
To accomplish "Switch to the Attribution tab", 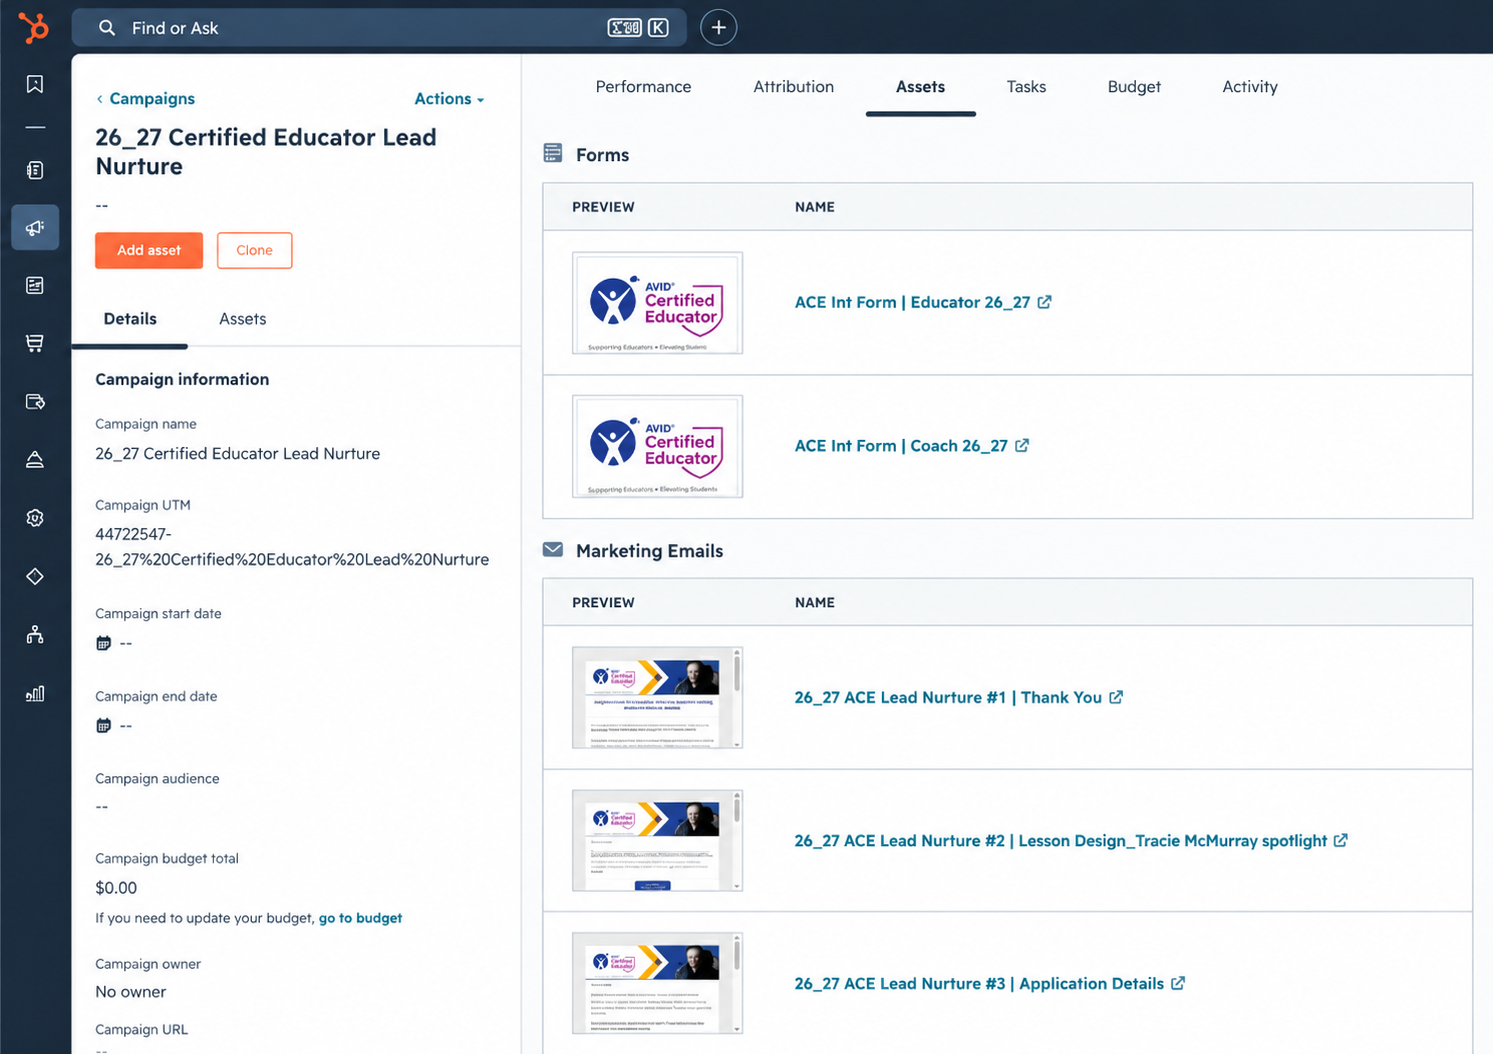I will pyautogui.click(x=793, y=87).
